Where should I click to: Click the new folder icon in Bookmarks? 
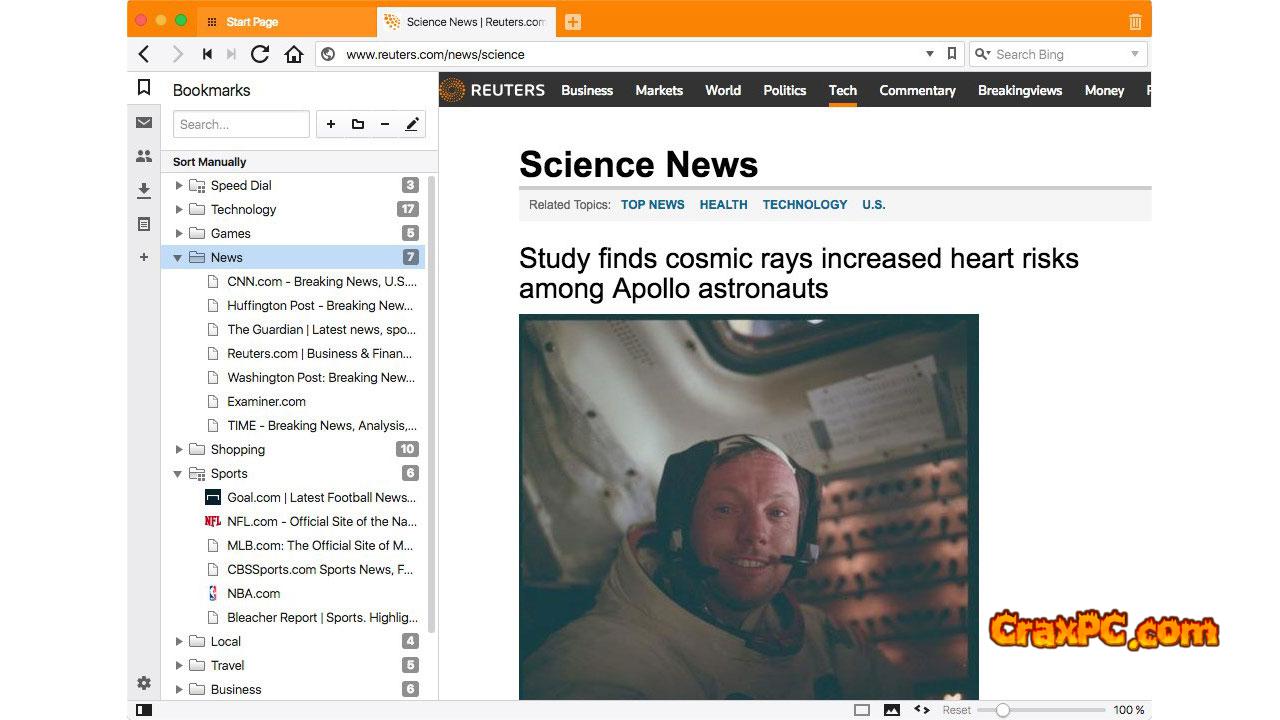[358, 124]
